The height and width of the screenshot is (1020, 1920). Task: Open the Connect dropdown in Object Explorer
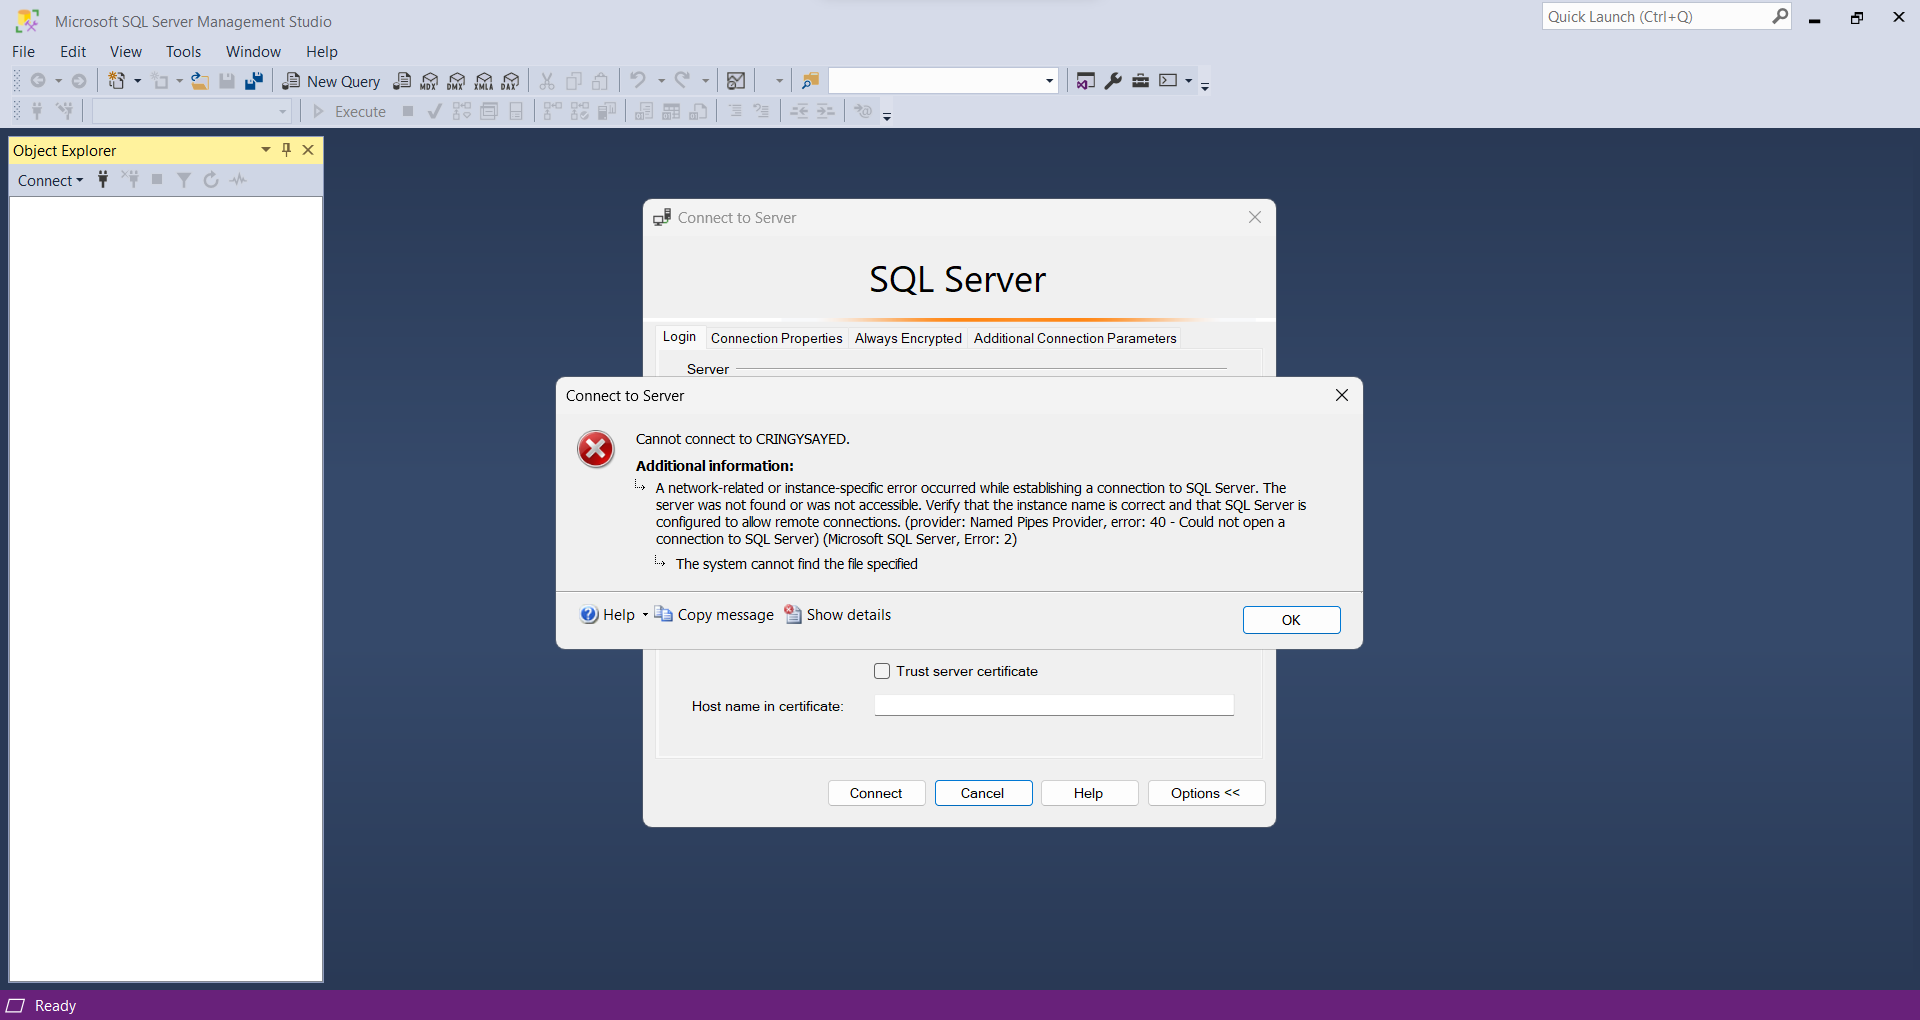[51, 180]
